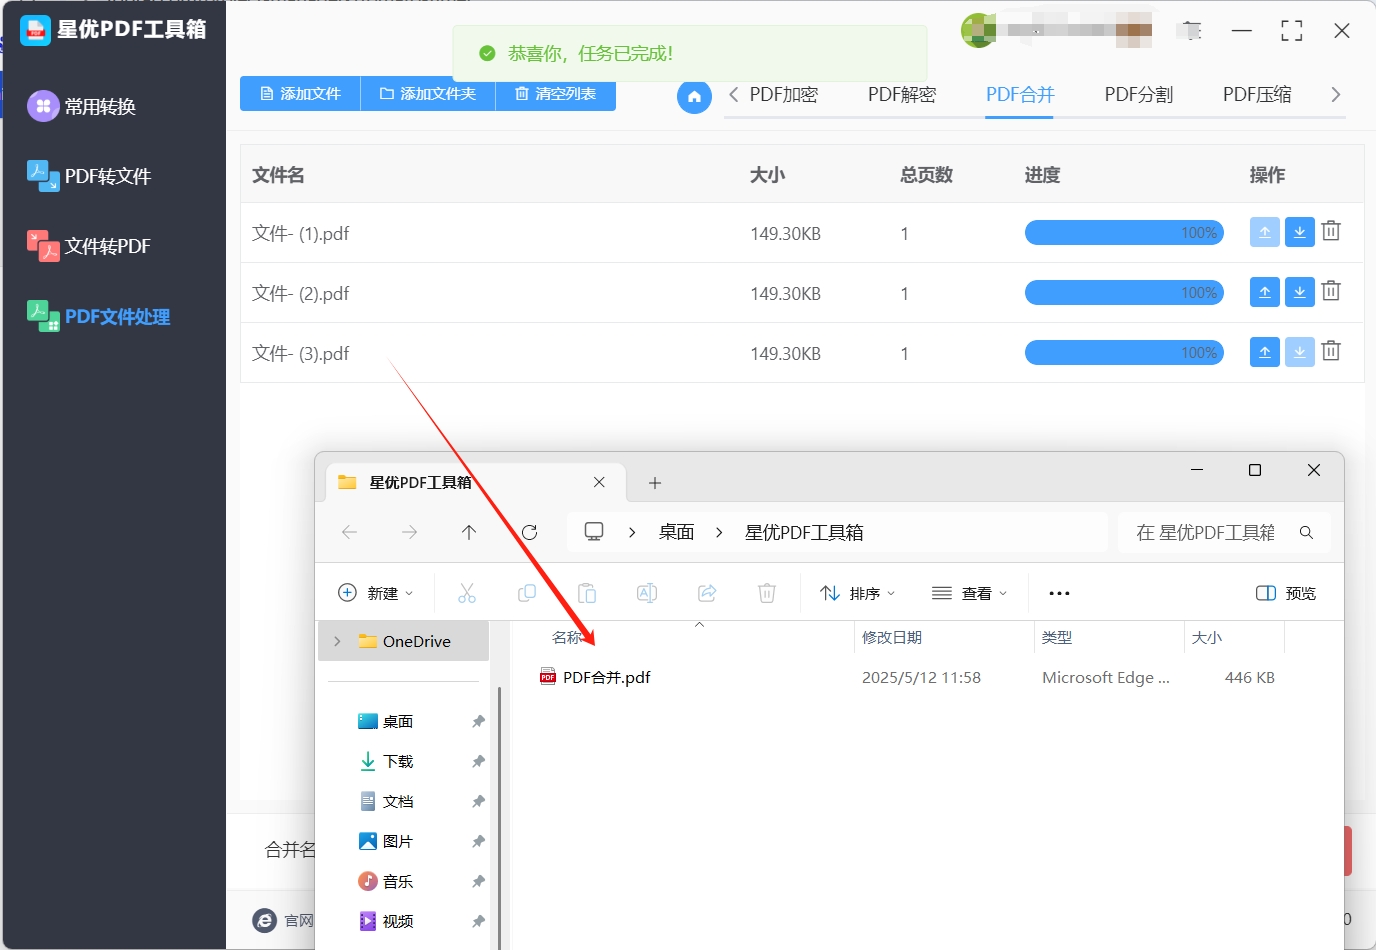Open the 新建 dropdown in Explorer
The height and width of the screenshot is (950, 1376).
[376, 593]
